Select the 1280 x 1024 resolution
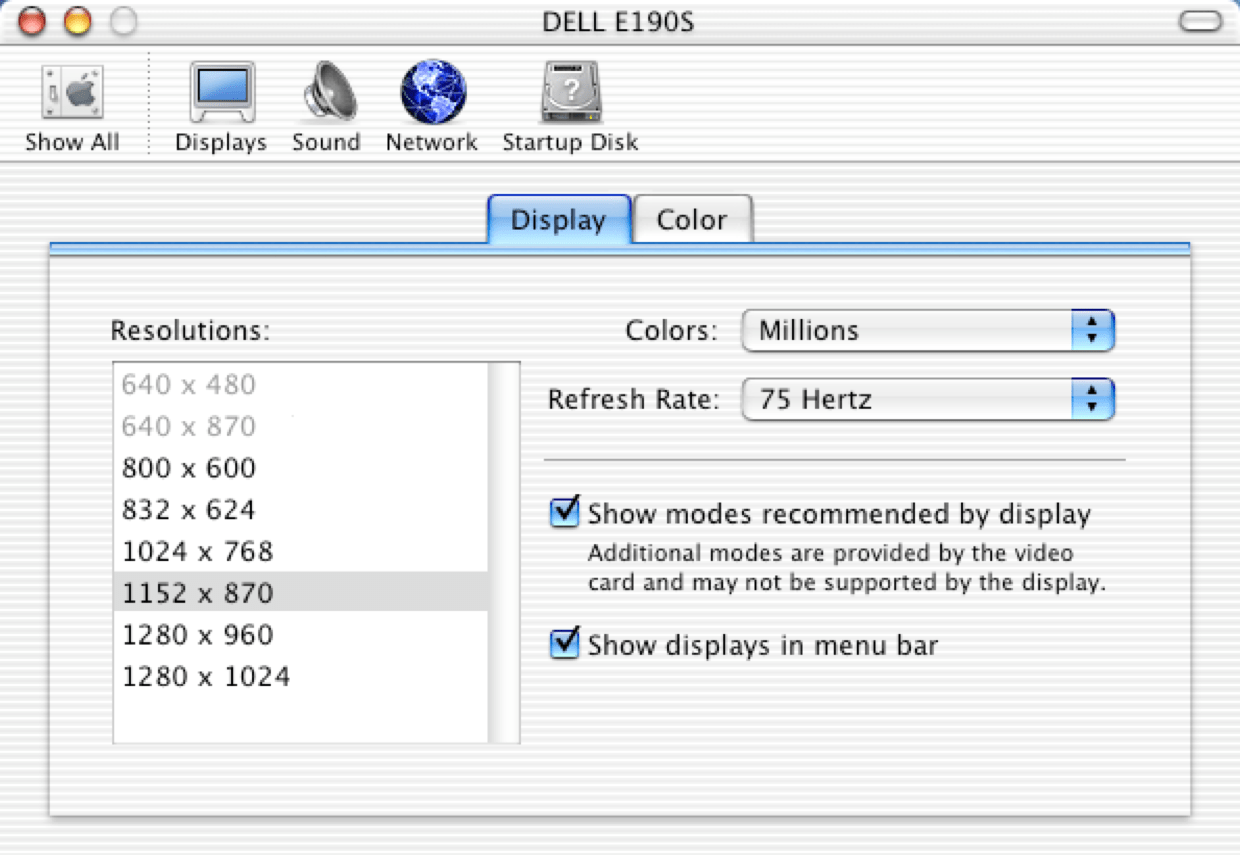Viewport: 1240px width, 855px height. 300,677
